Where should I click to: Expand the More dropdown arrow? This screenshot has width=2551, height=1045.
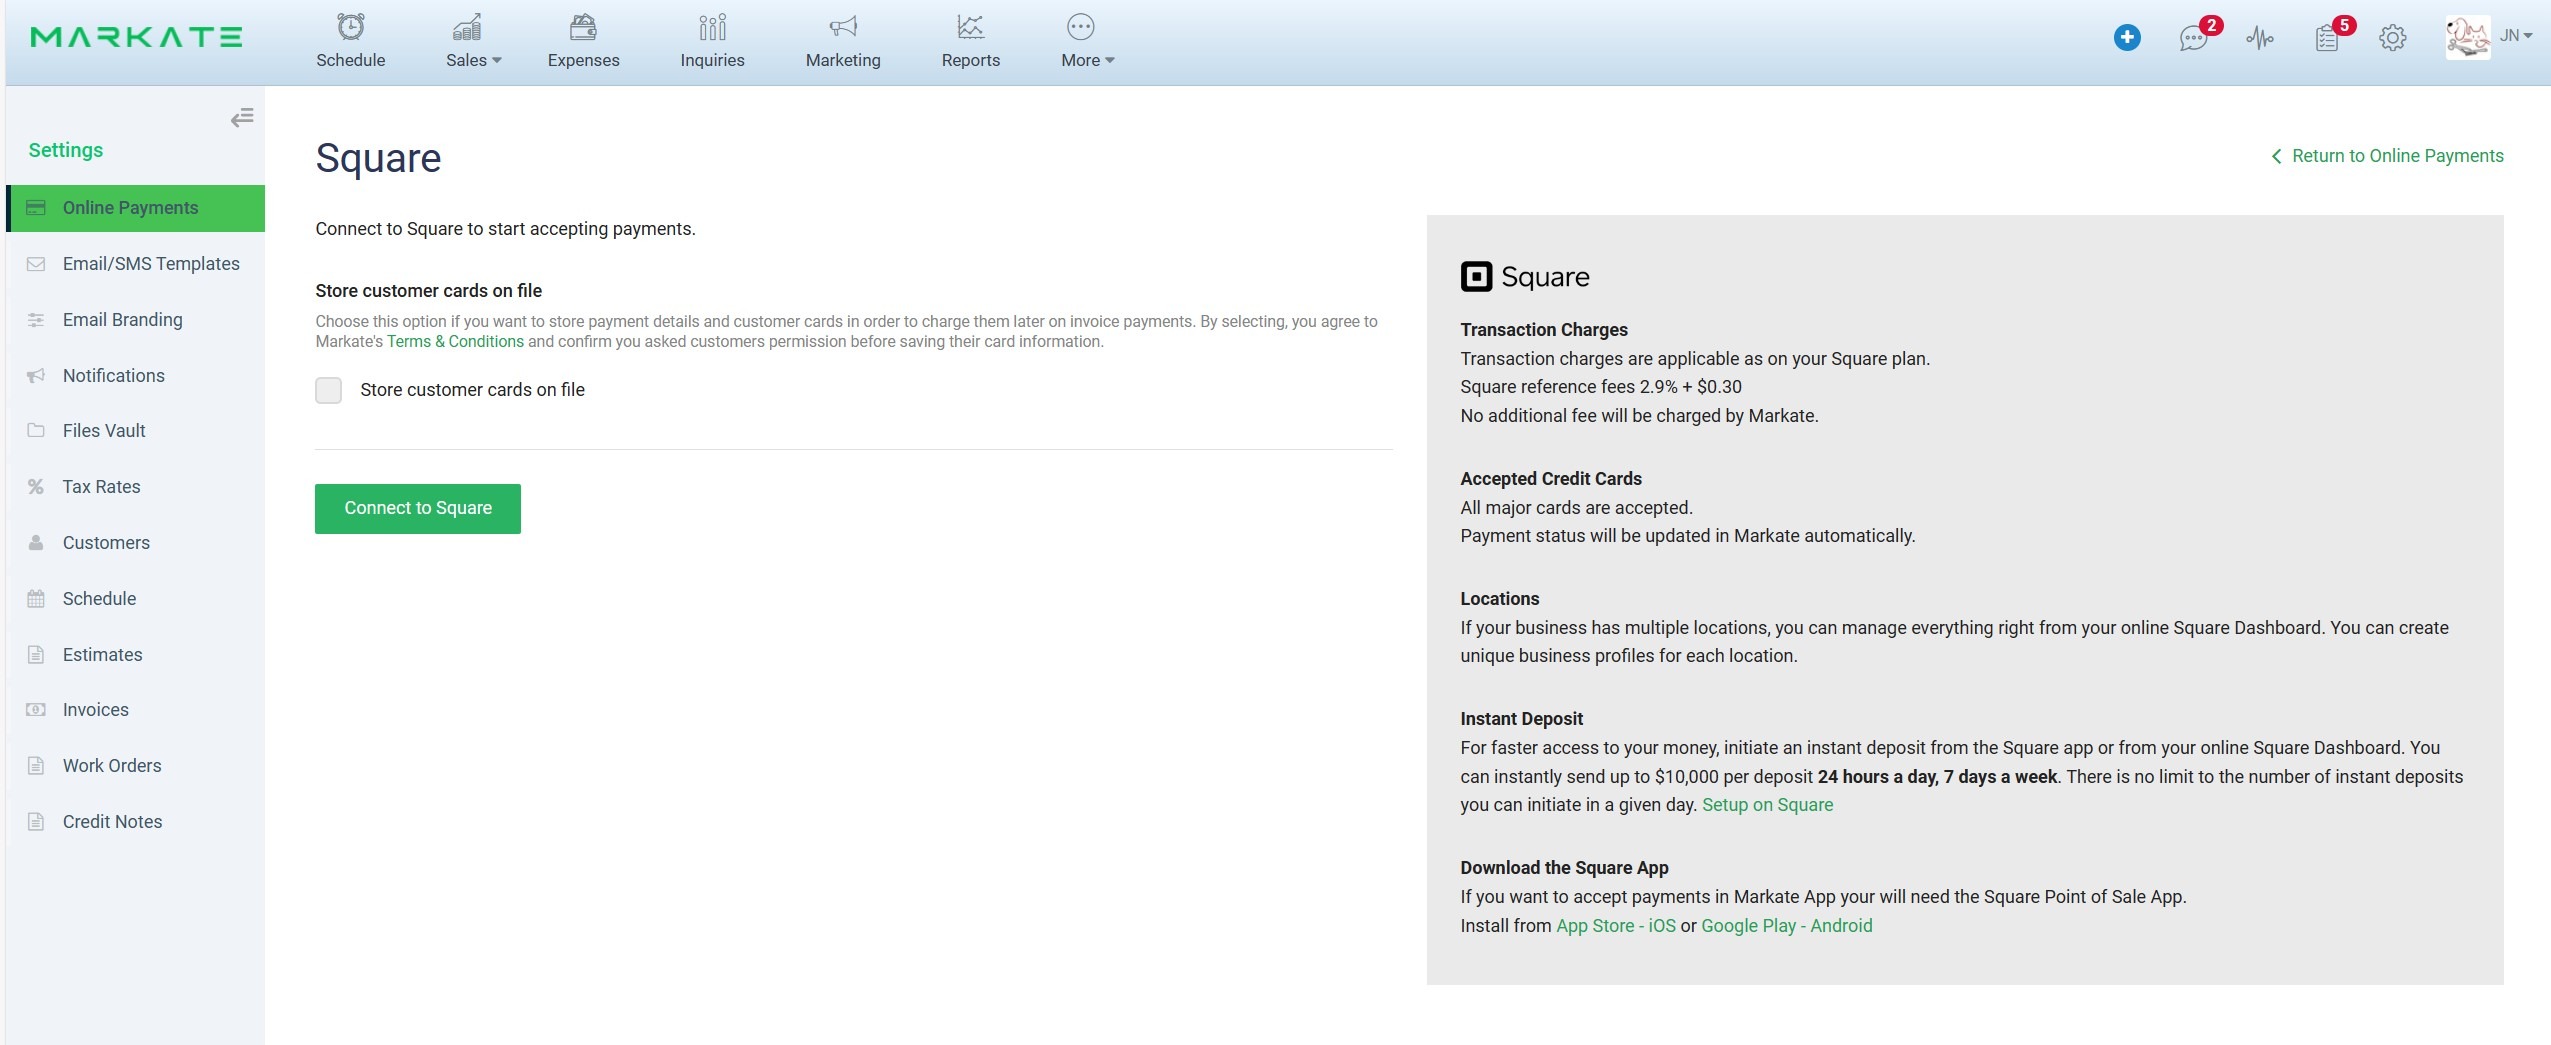[x=1110, y=61]
